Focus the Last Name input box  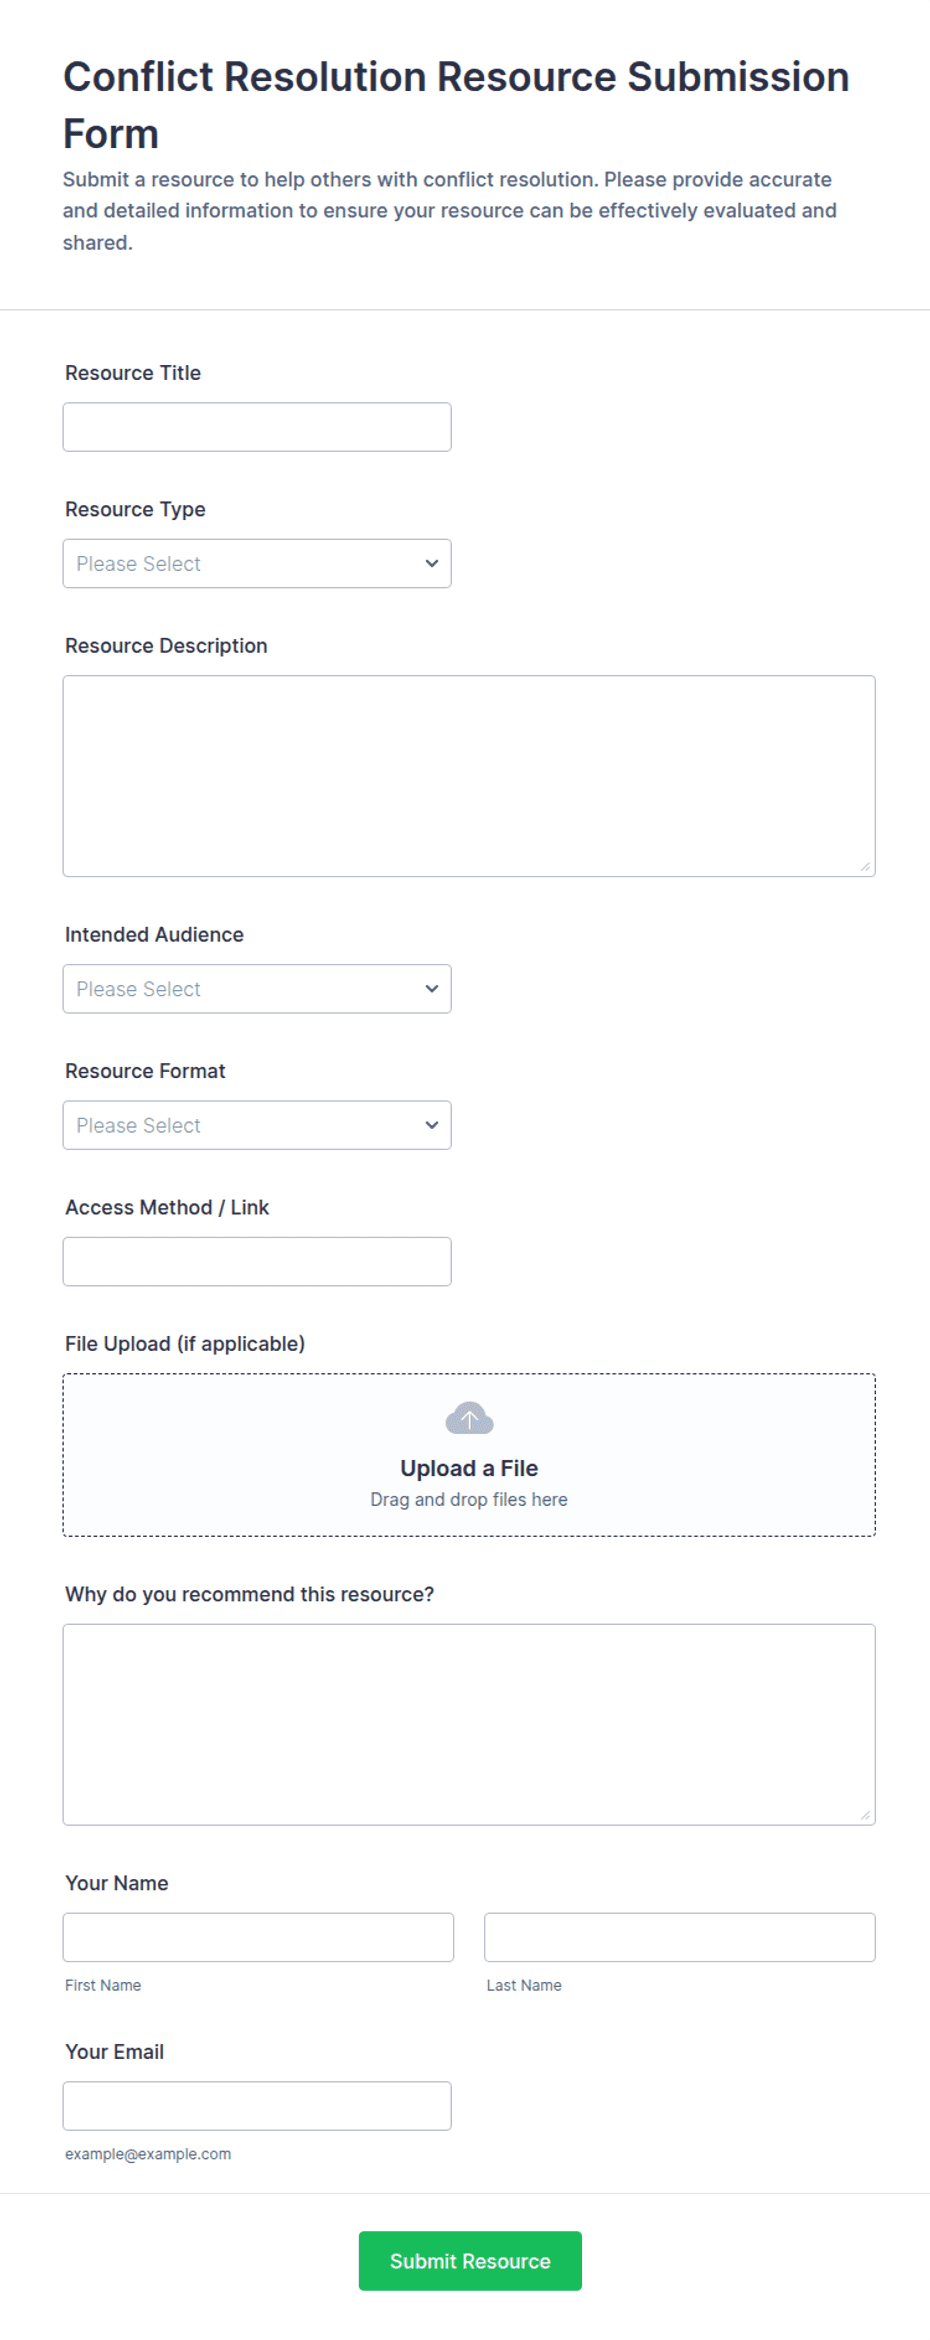point(680,1937)
